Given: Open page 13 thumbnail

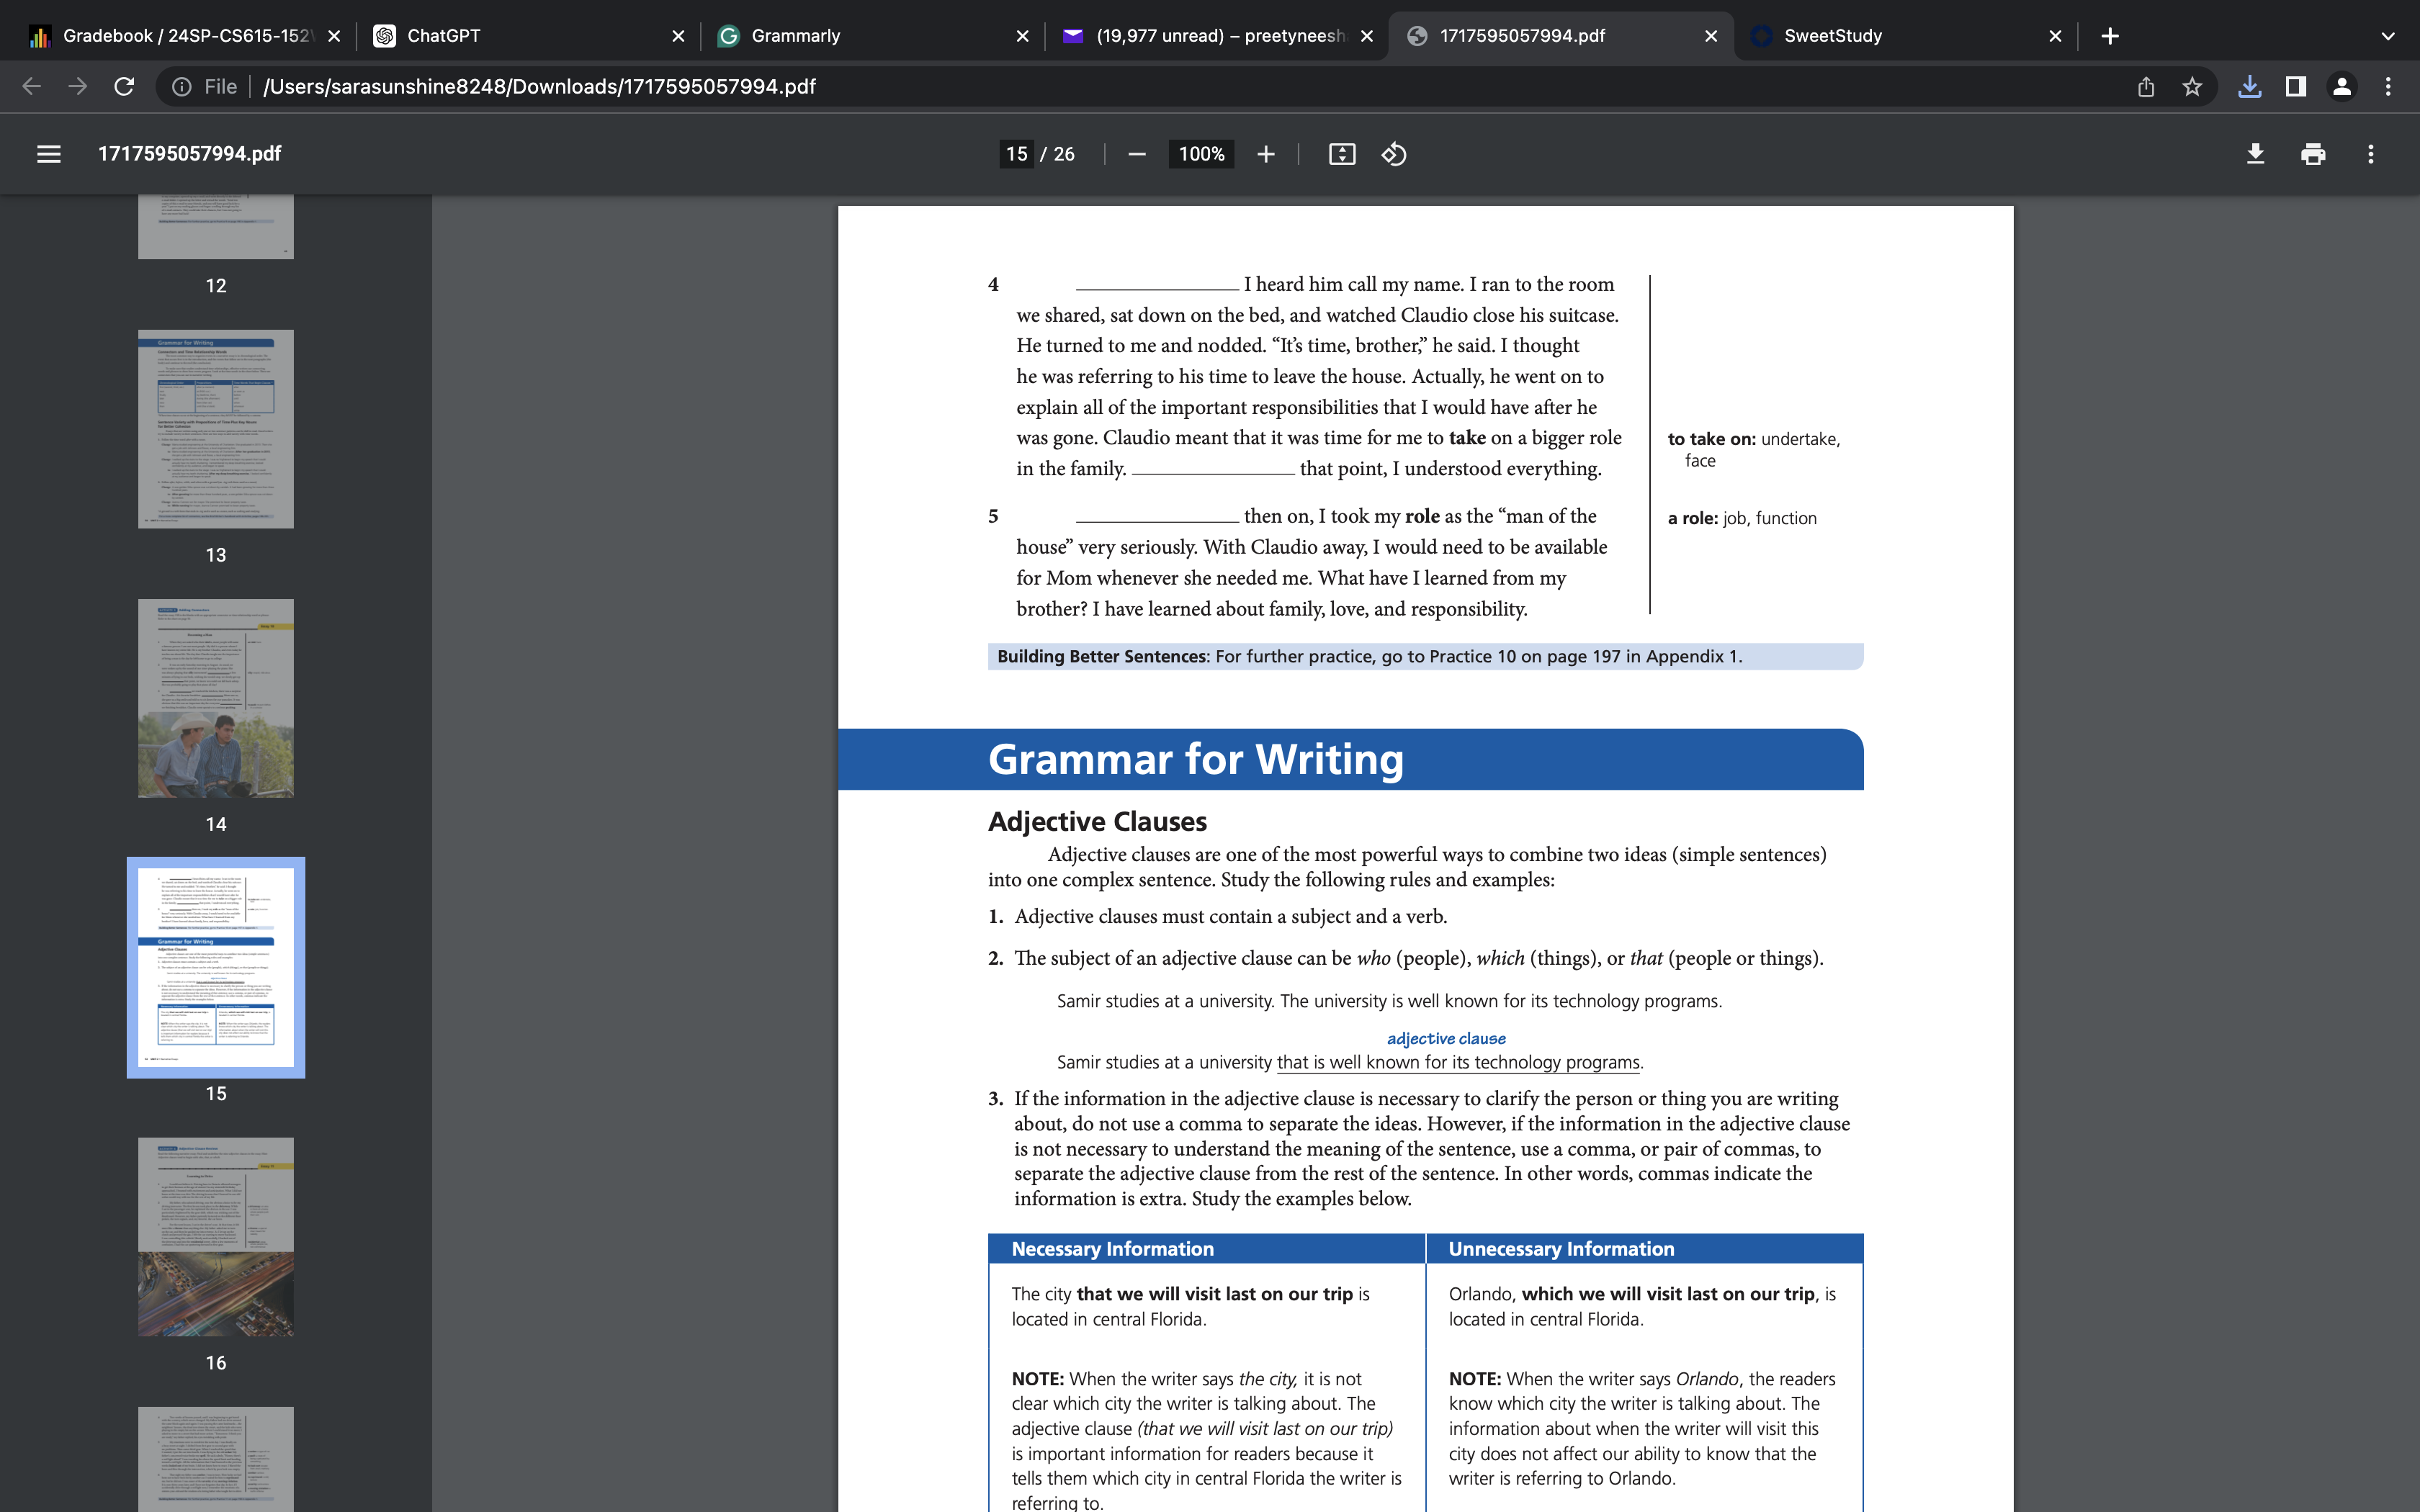Looking at the screenshot, I should pyautogui.click(x=216, y=429).
